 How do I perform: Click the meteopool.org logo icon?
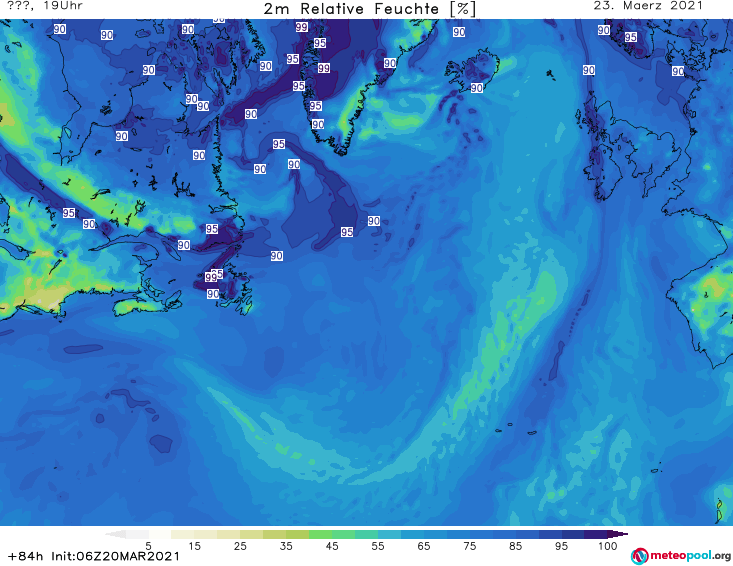pos(640,556)
